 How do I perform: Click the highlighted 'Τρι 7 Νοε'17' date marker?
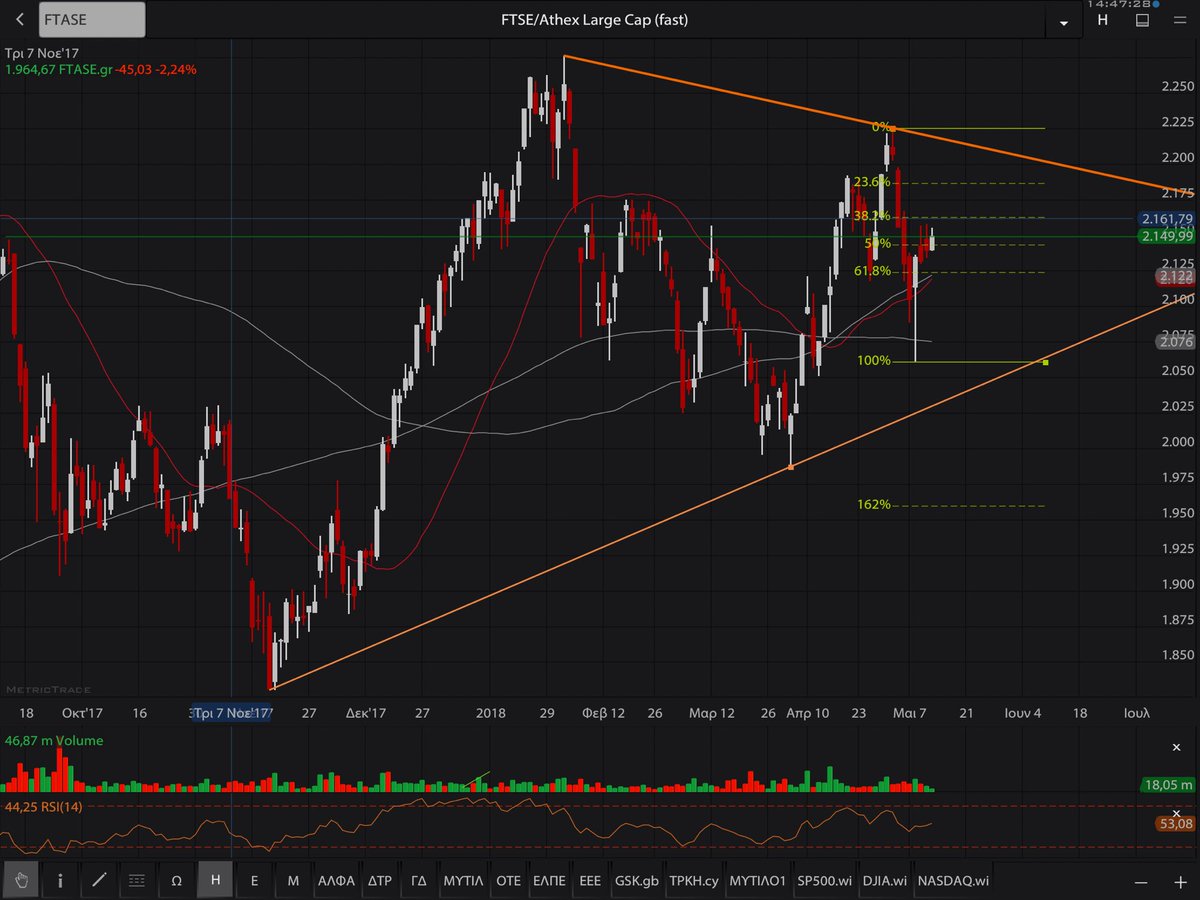coord(232,713)
